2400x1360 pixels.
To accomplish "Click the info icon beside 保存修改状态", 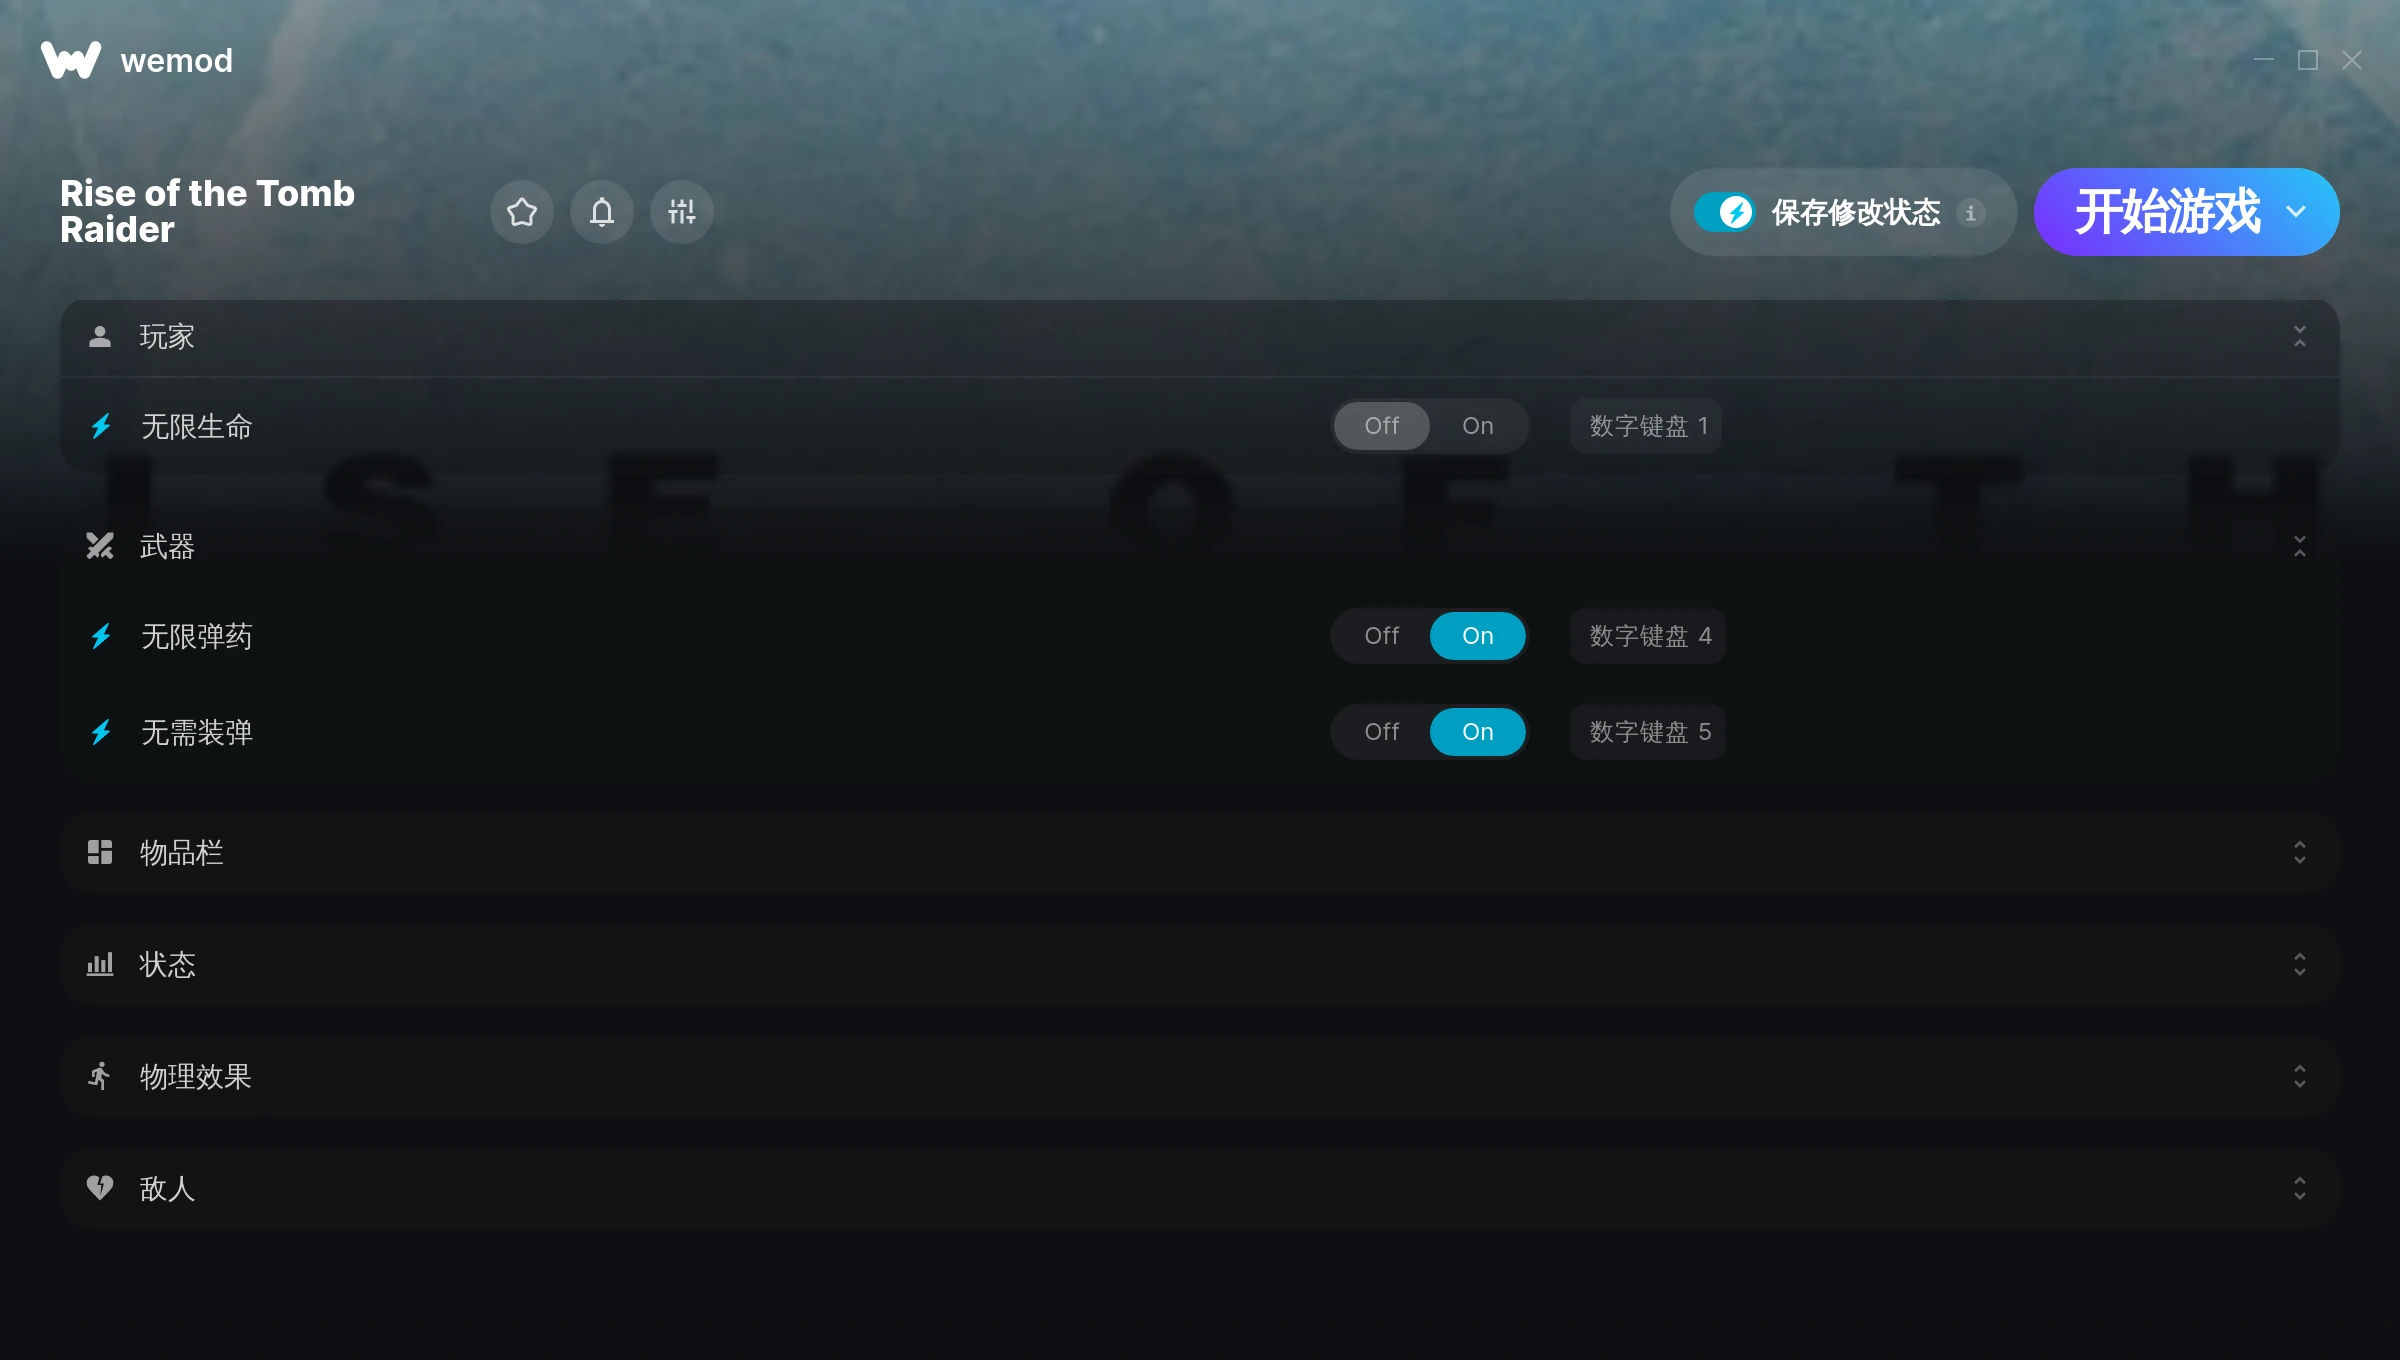I will coord(1971,212).
